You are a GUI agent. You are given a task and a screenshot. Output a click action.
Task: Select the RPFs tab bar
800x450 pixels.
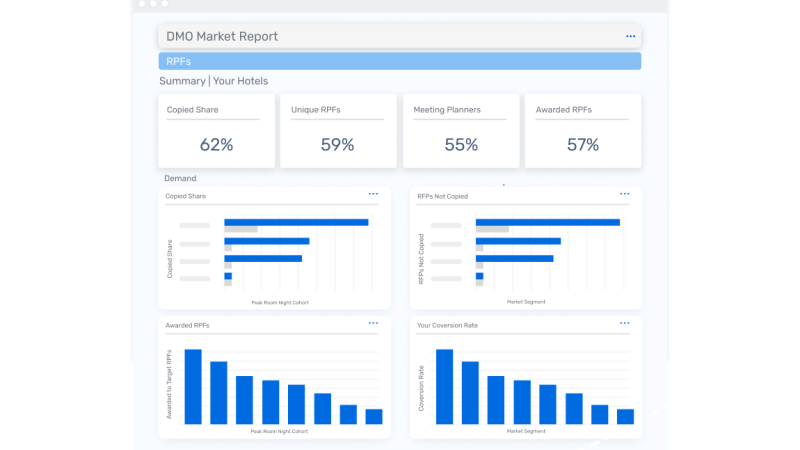[x=400, y=62]
